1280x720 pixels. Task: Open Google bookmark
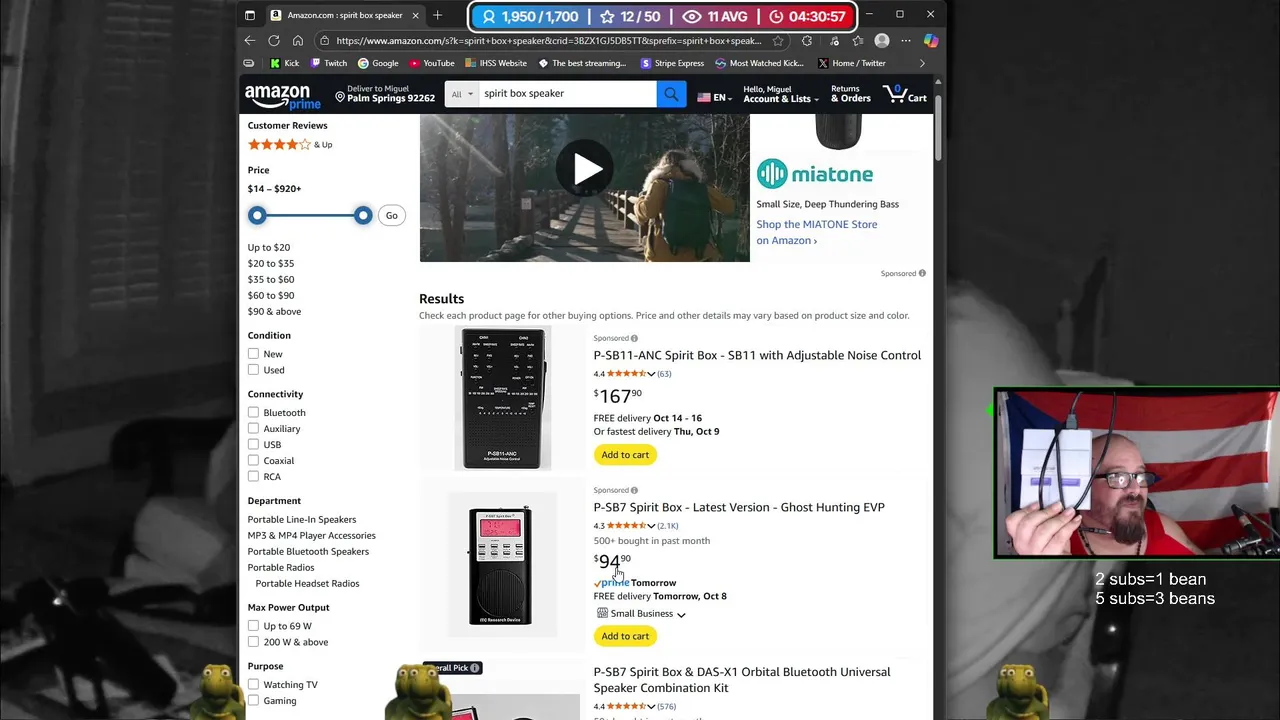(378, 63)
